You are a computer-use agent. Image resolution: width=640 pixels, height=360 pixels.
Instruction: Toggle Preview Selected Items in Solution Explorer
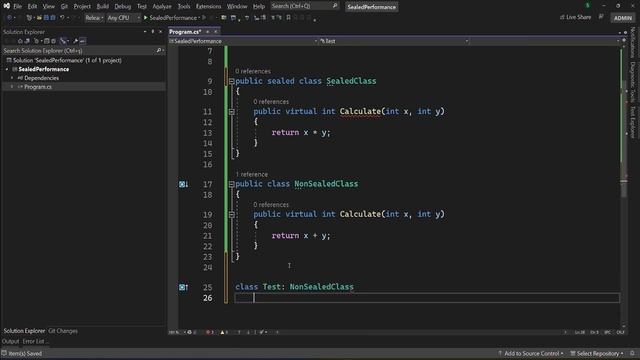point(82,41)
